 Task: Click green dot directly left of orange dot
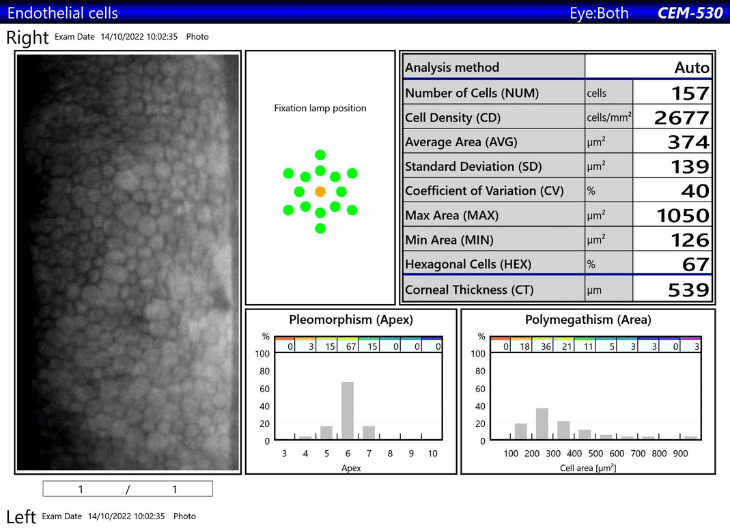coord(299,191)
